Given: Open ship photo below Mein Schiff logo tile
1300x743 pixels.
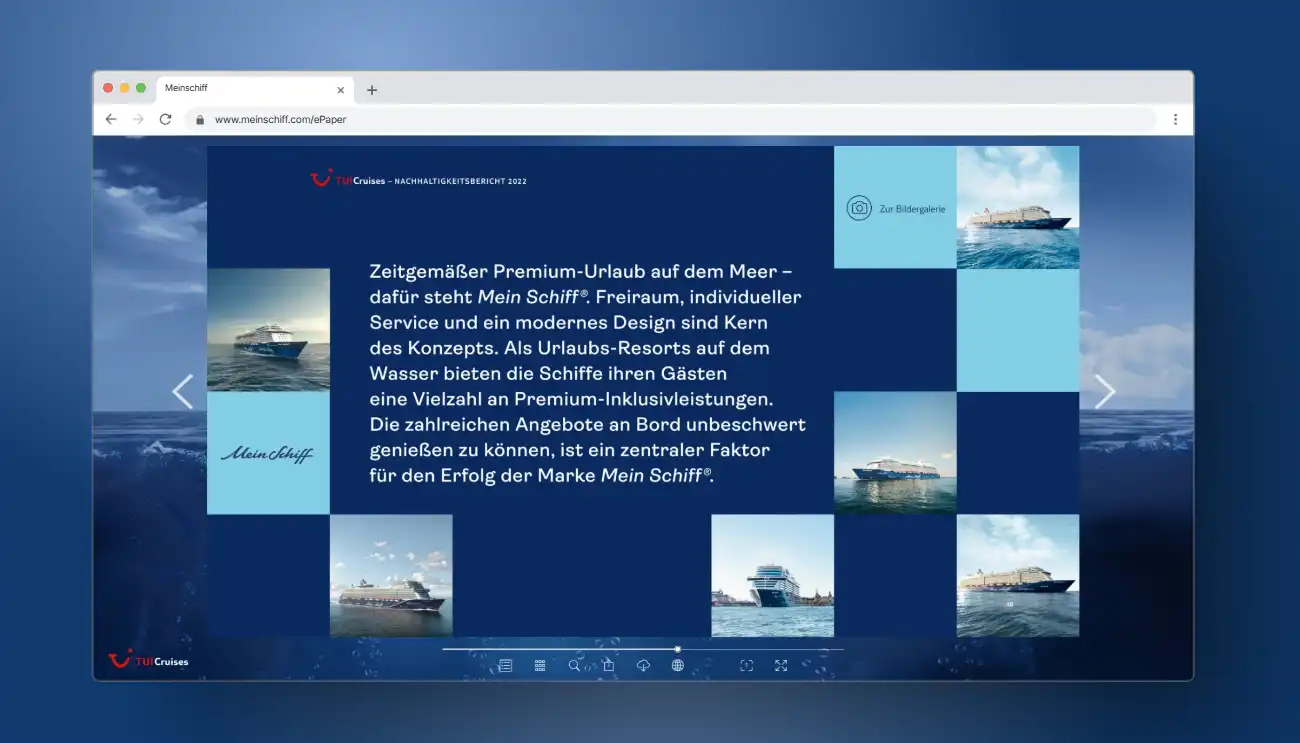Looking at the screenshot, I should (x=391, y=576).
